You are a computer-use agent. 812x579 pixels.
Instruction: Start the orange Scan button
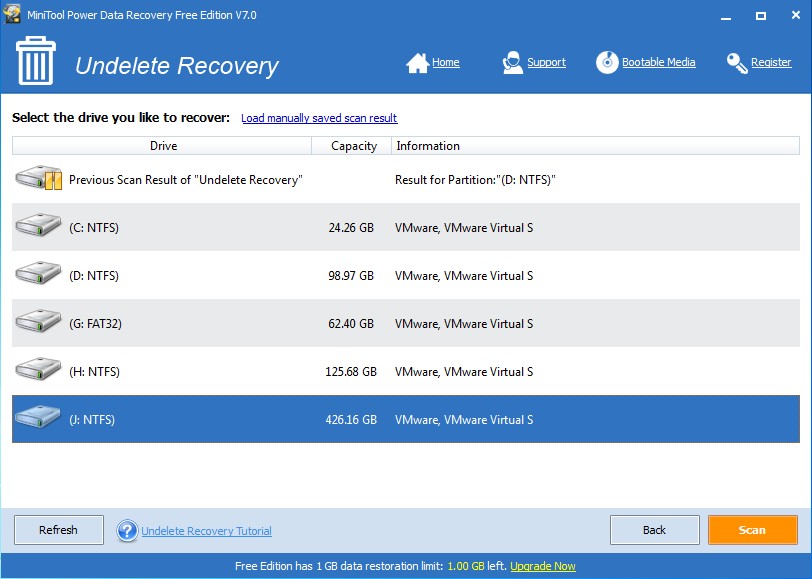pyautogui.click(x=752, y=530)
